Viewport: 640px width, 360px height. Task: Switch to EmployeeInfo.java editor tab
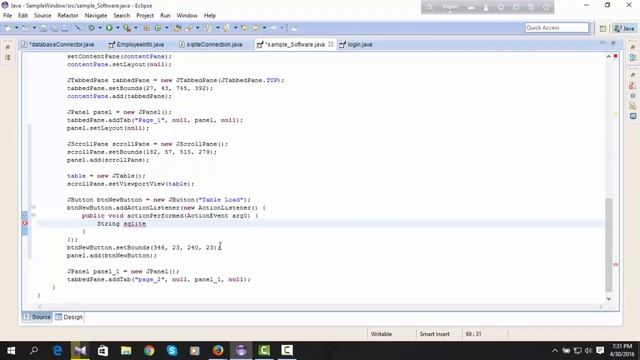136,44
